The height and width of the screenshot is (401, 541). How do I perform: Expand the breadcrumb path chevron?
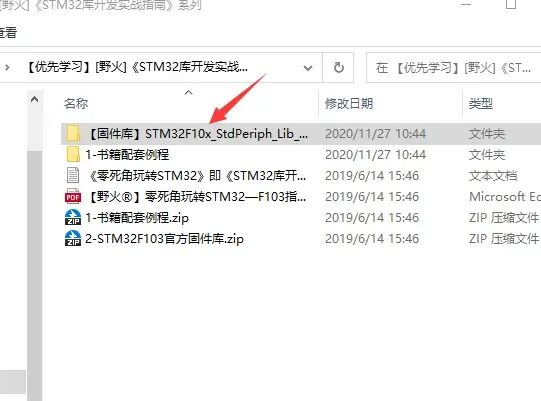[x=7, y=68]
